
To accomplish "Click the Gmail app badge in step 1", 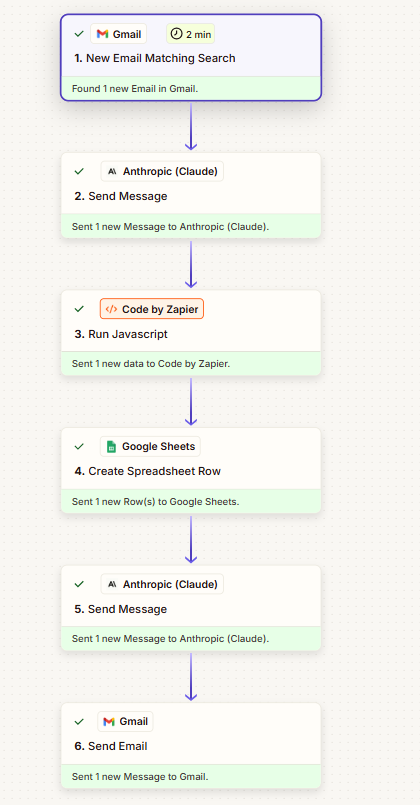I will [x=119, y=34].
